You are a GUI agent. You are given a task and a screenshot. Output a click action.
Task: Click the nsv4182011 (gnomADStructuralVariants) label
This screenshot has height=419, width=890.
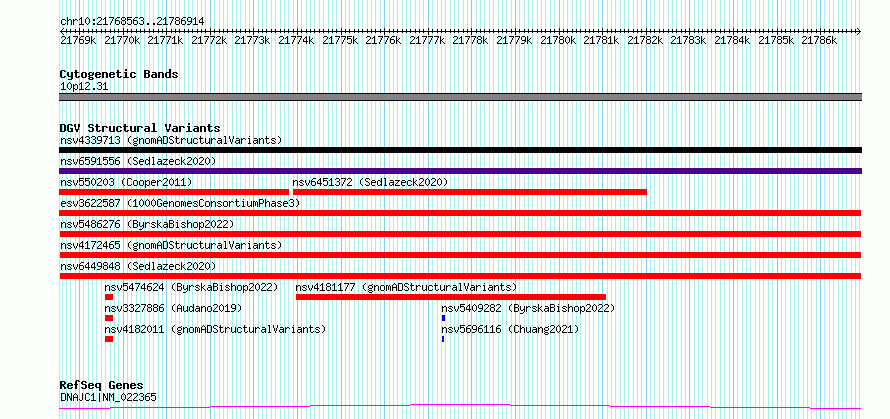pyautogui.click(x=215, y=329)
